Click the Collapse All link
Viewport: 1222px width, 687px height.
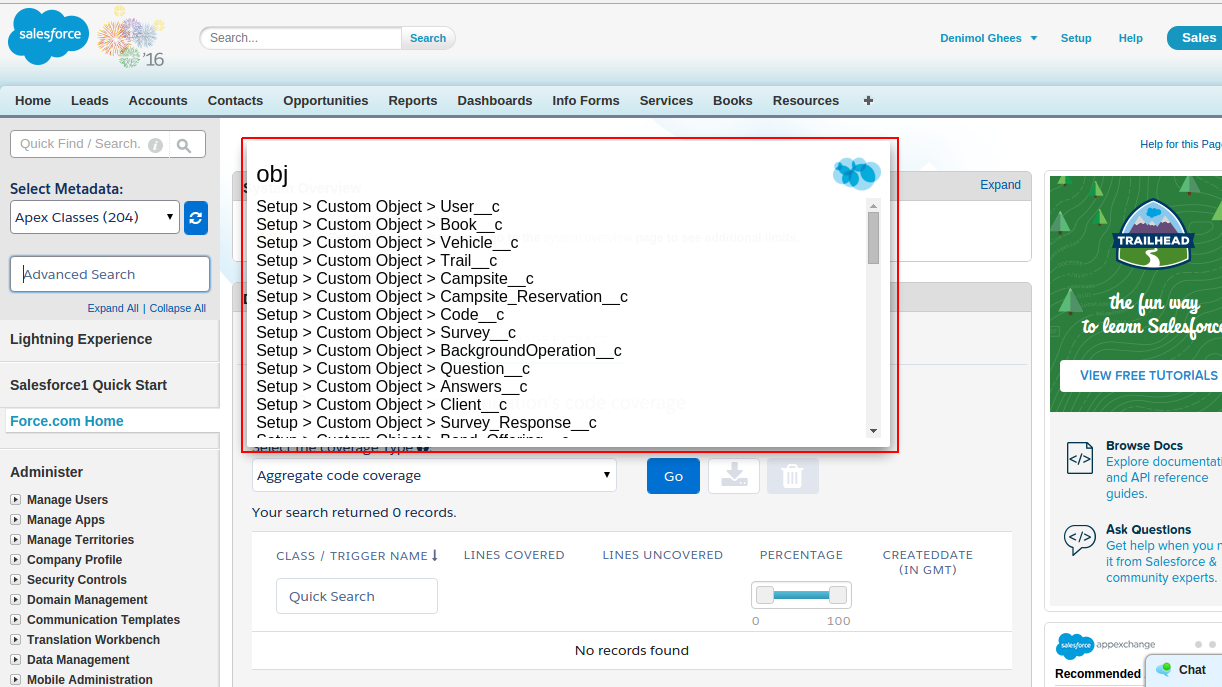[178, 308]
